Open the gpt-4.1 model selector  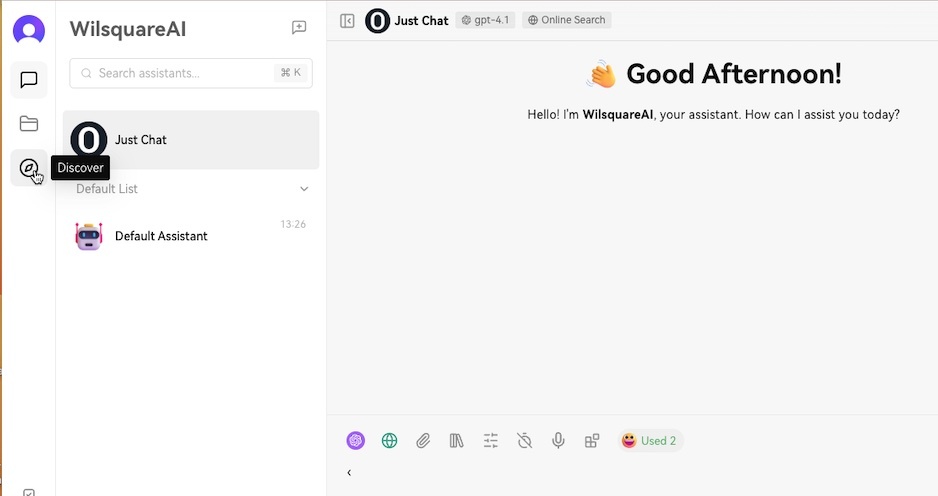(485, 20)
